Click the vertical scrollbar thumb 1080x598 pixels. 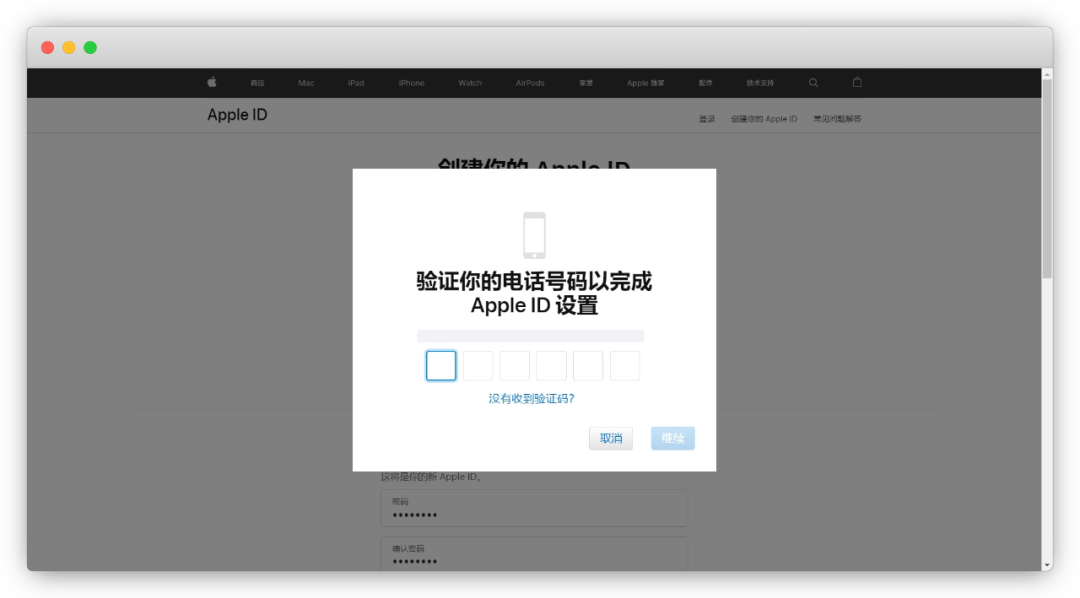coord(1047,179)
